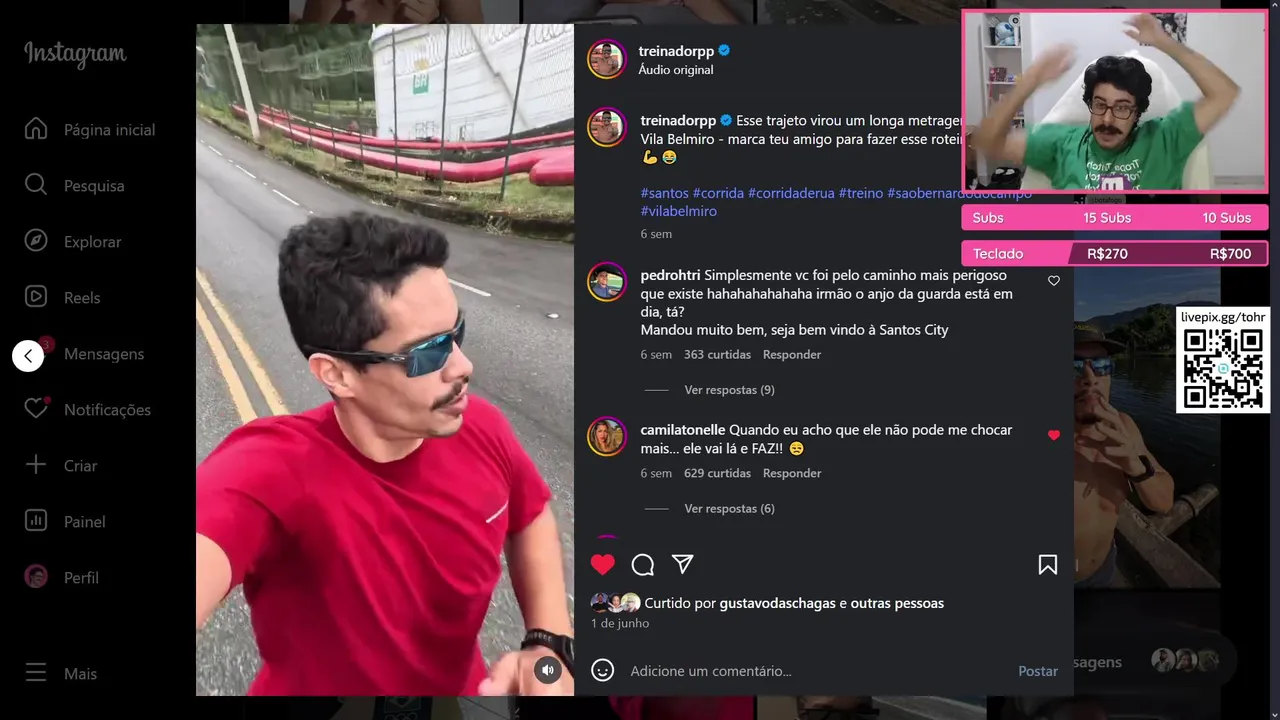The image size is (1280, 720).
Task: Open emoji picker in comment box
Action: [x=602, y=670]
